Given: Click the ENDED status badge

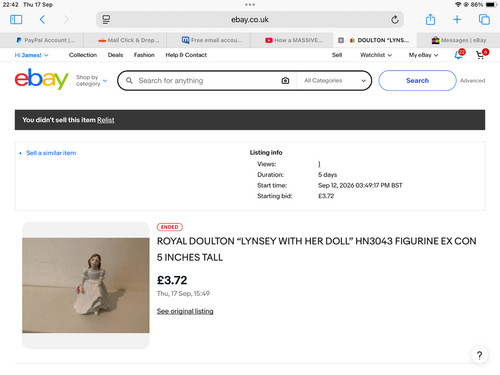Looking at the screenshot, I should point(170,227).
